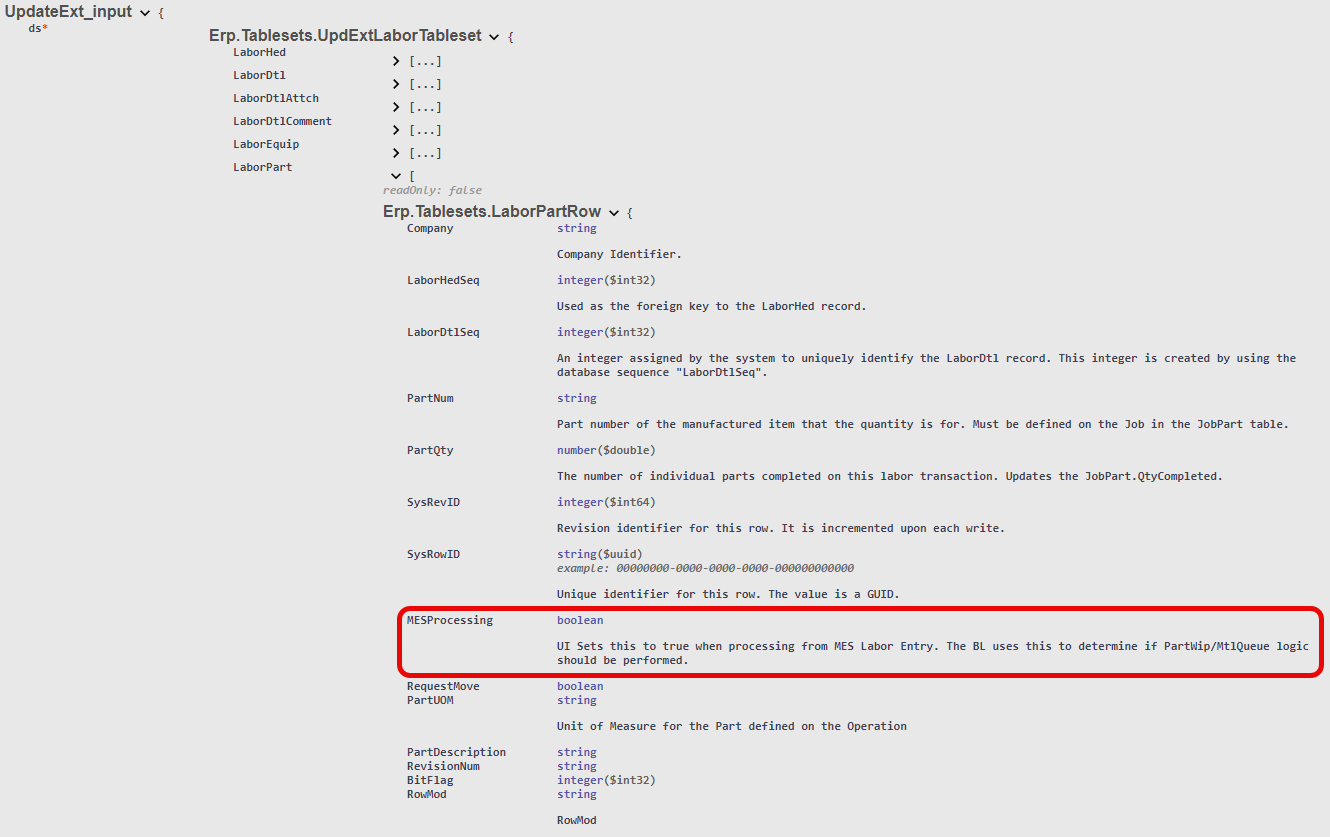
Task: Click the 'readOnly: false' annotation
Action: point(432,190)
